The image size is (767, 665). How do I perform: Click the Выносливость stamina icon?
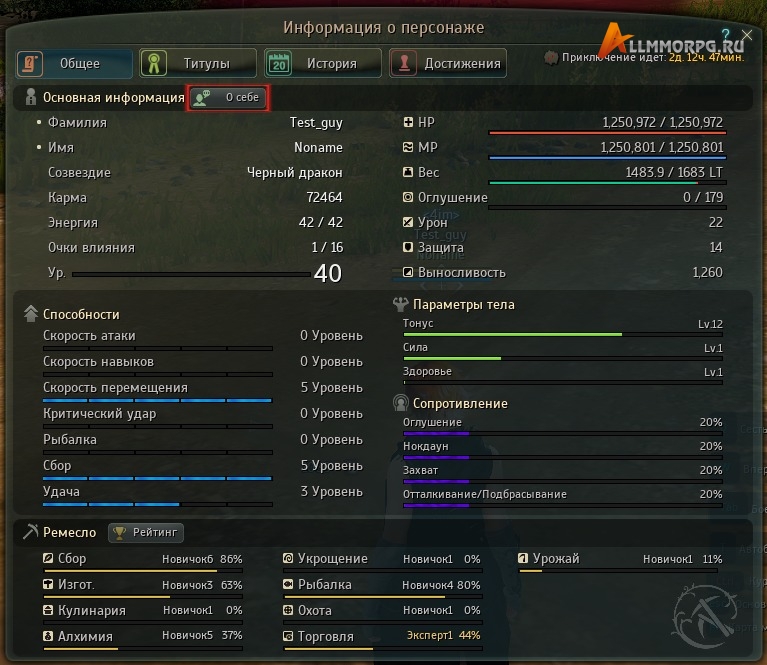pyautogui.click(x=408, y=272)
